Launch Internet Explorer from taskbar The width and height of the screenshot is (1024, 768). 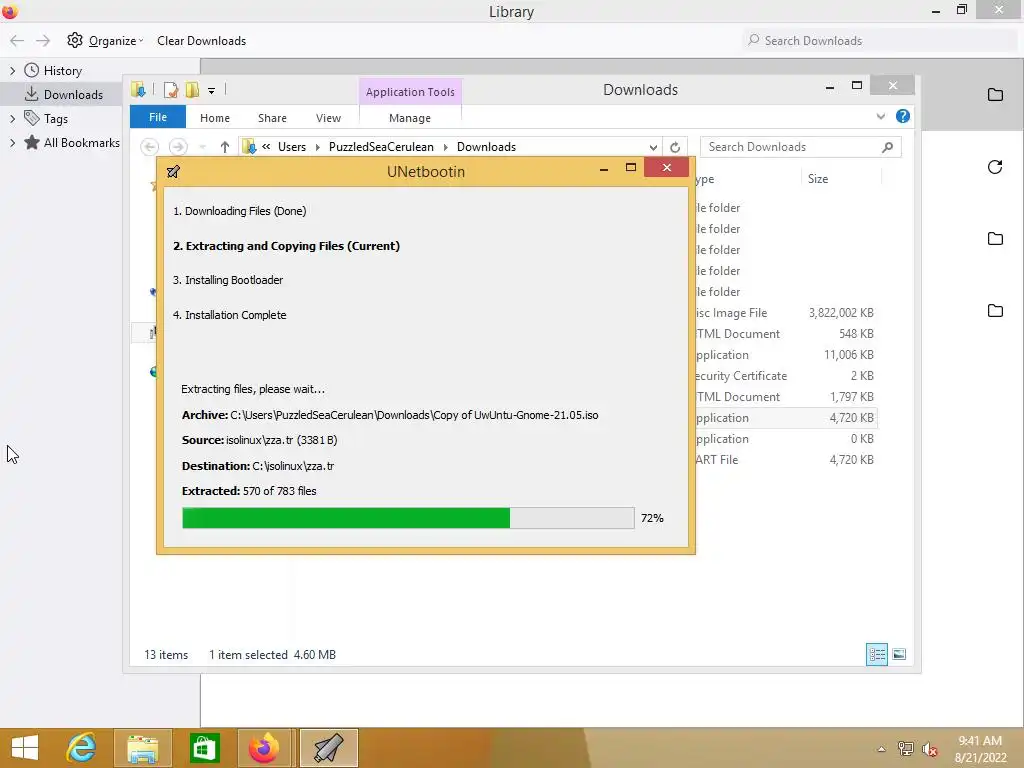coord(82,748)
